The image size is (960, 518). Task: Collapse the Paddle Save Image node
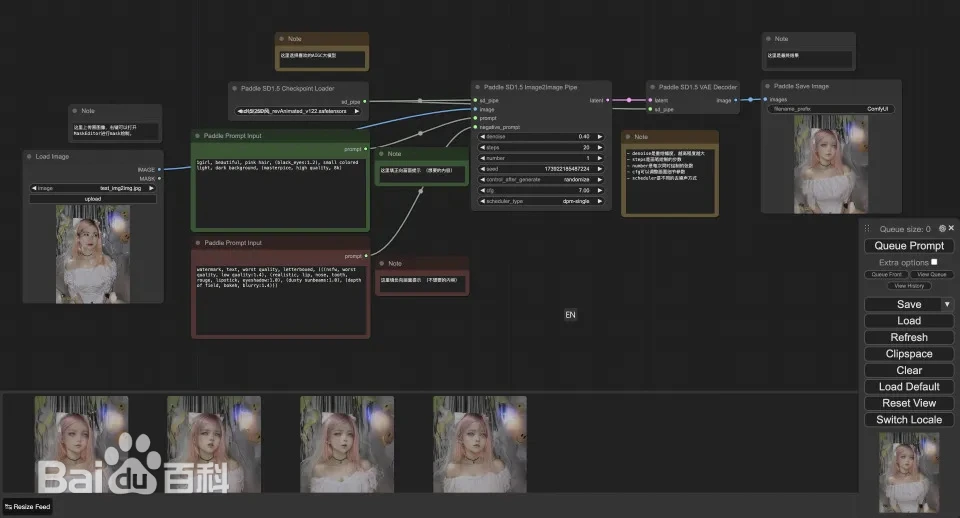(769, 86)
